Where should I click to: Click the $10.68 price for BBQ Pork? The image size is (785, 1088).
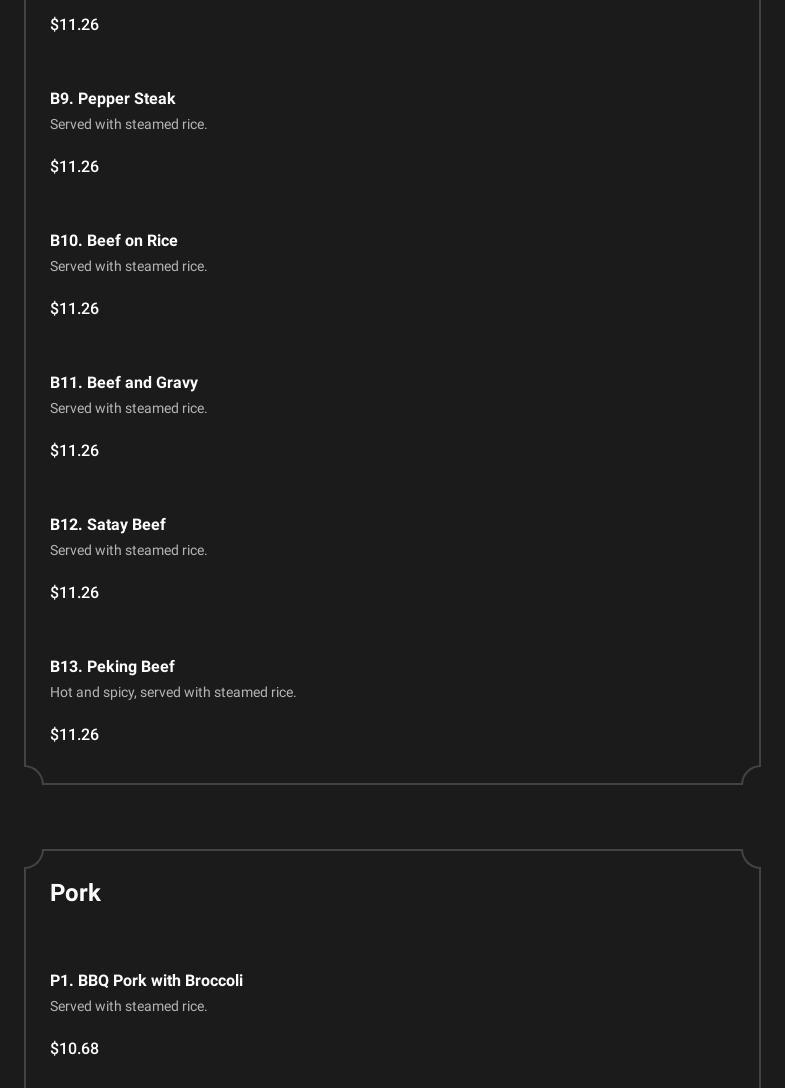pyautogui.click(x=74, y=1048)
